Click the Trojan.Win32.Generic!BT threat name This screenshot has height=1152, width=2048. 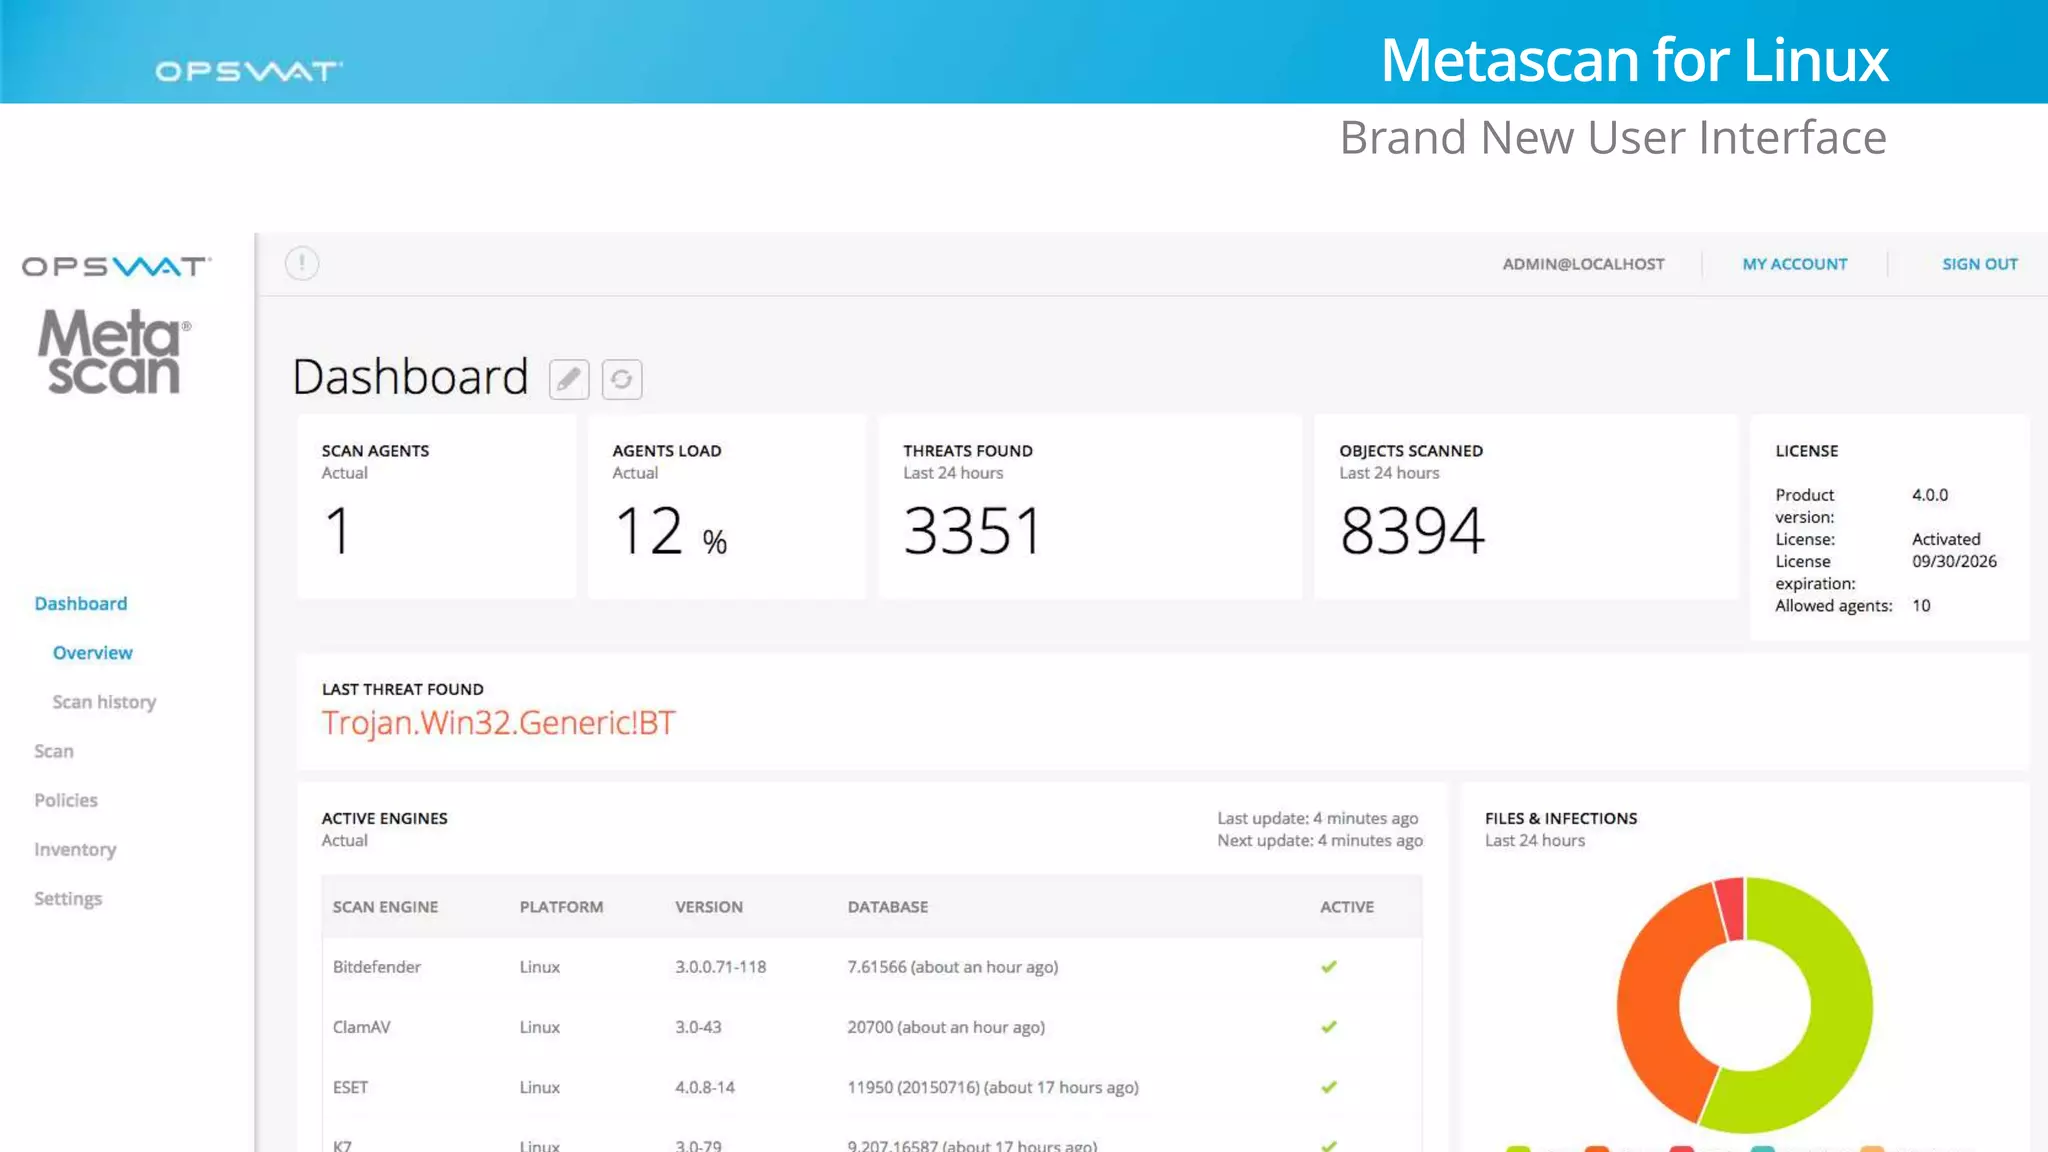[499, 723]
